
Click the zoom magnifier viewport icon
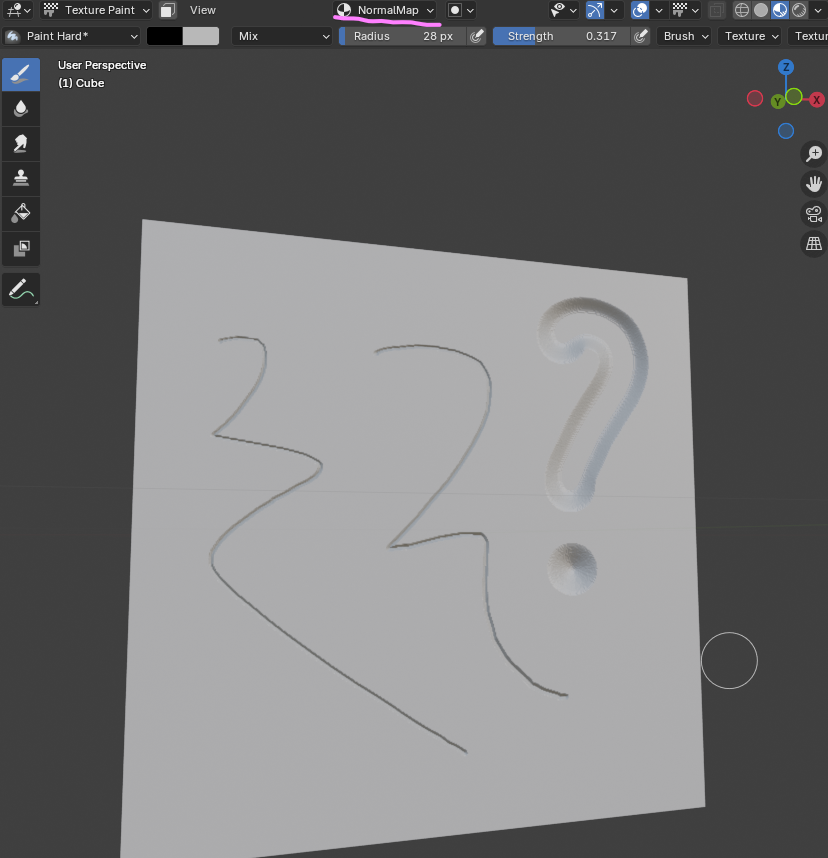[814, 154]
